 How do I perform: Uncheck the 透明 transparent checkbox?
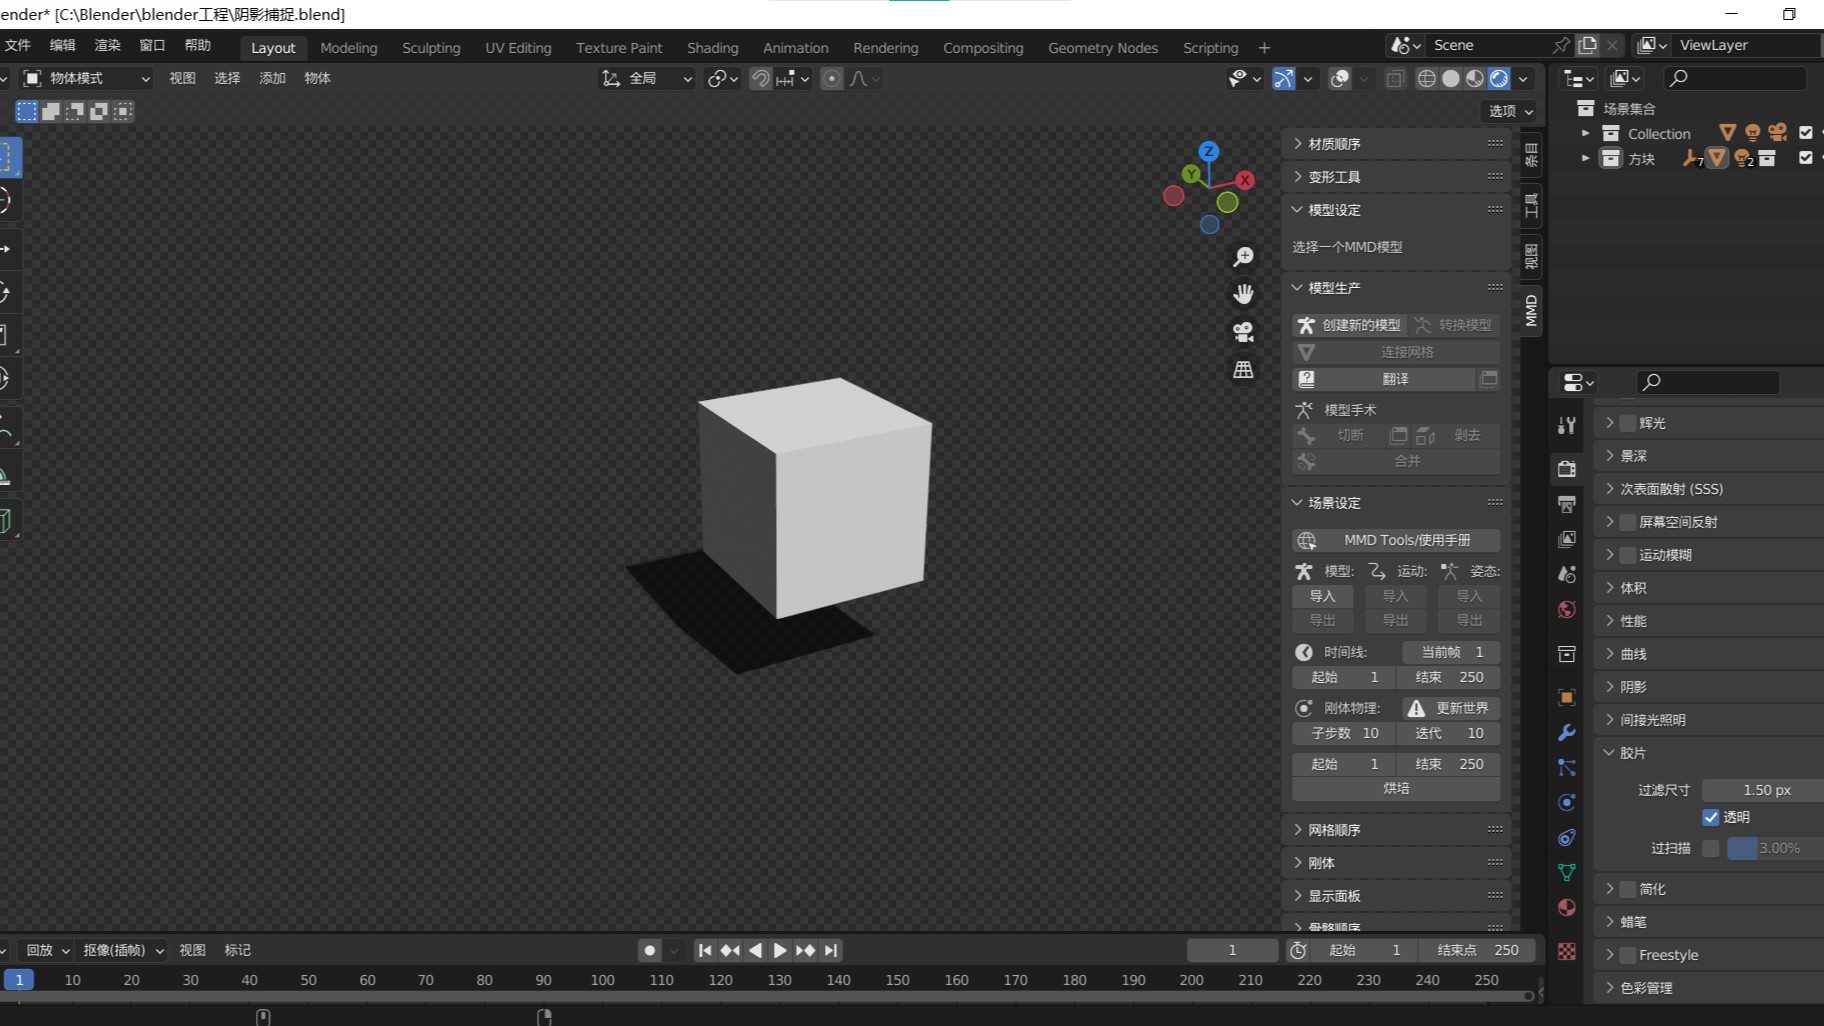[x=1711, y=817]
